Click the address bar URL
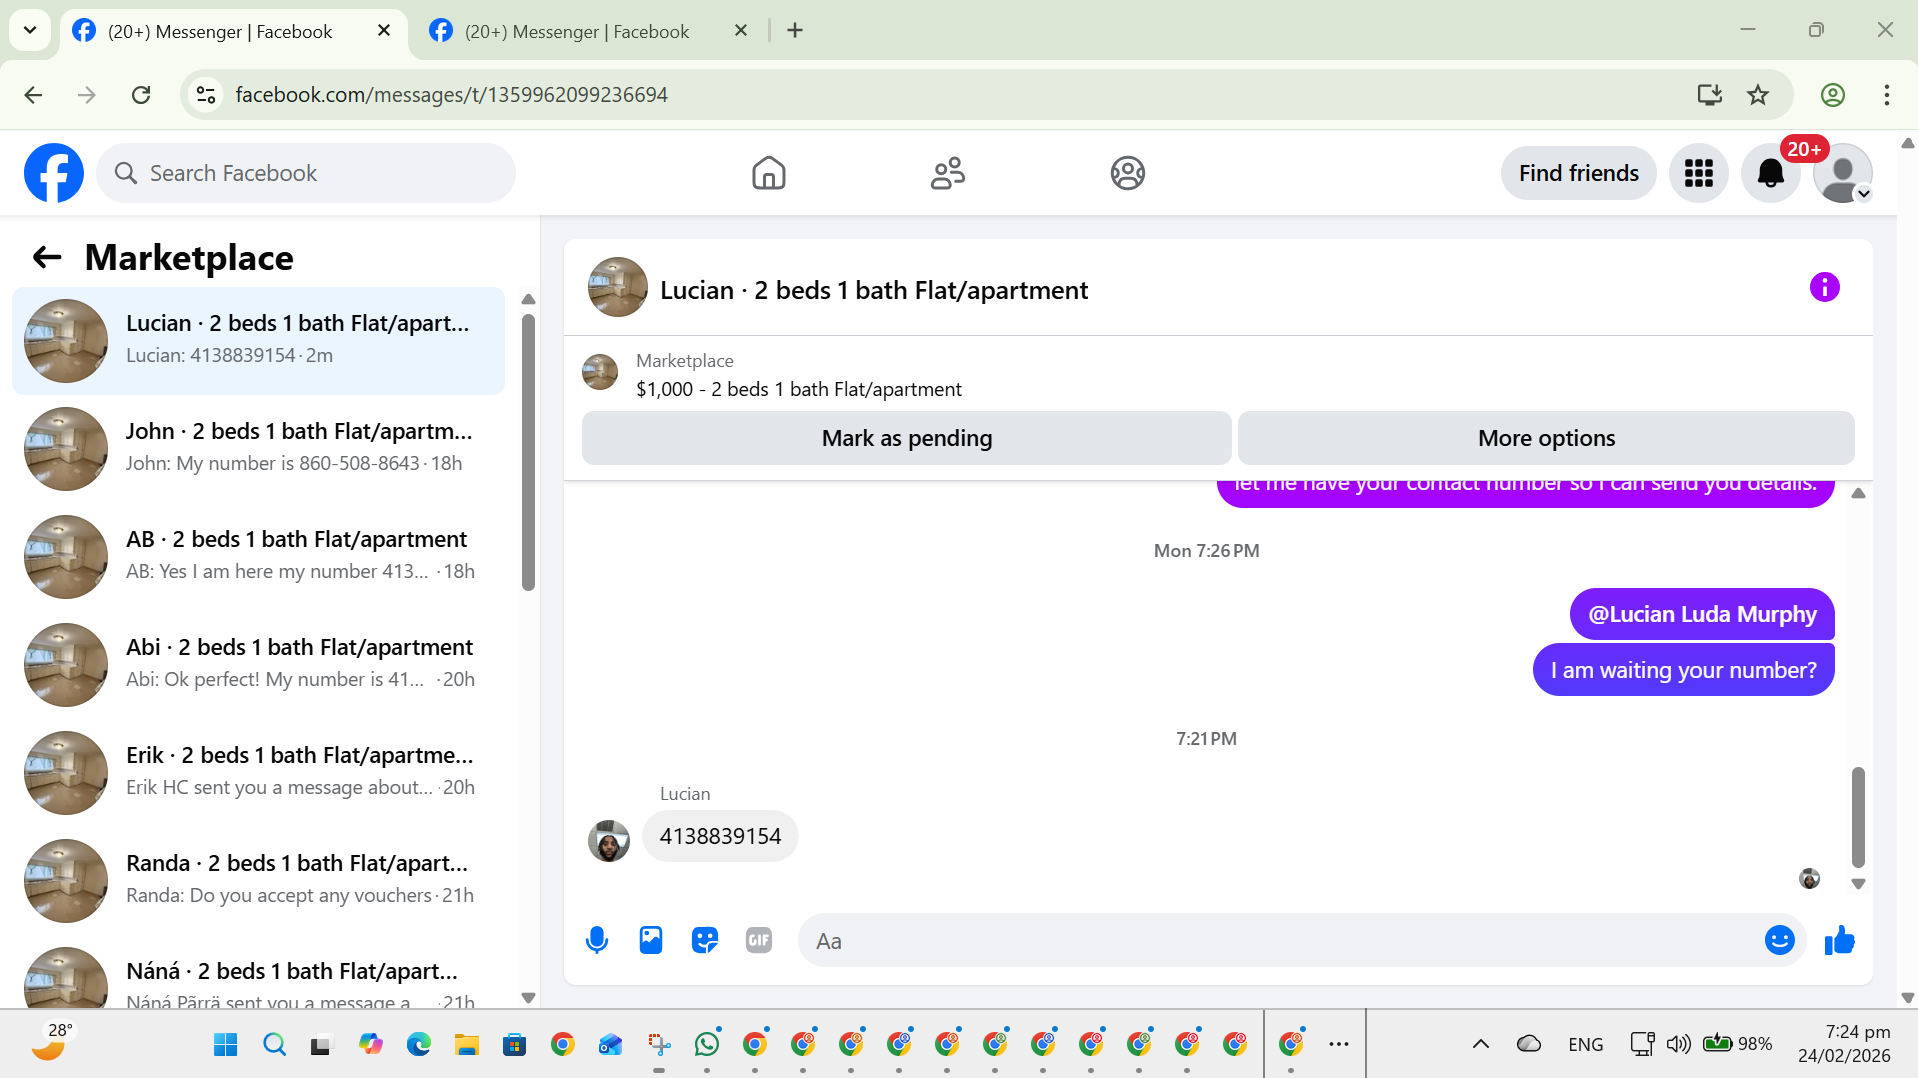Screen dimensions: 1918x1078 tap(452, 95)
